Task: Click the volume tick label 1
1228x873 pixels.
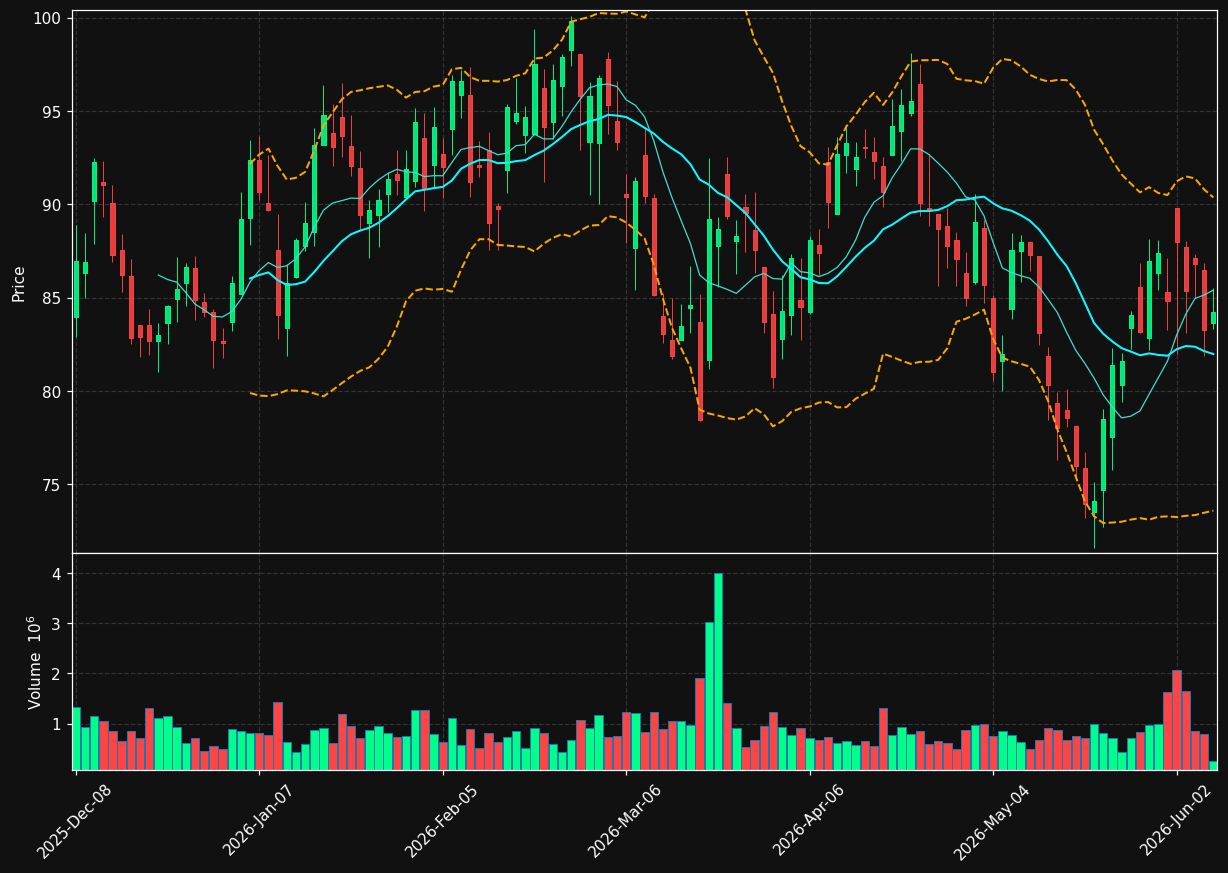Action: [57, 725]
